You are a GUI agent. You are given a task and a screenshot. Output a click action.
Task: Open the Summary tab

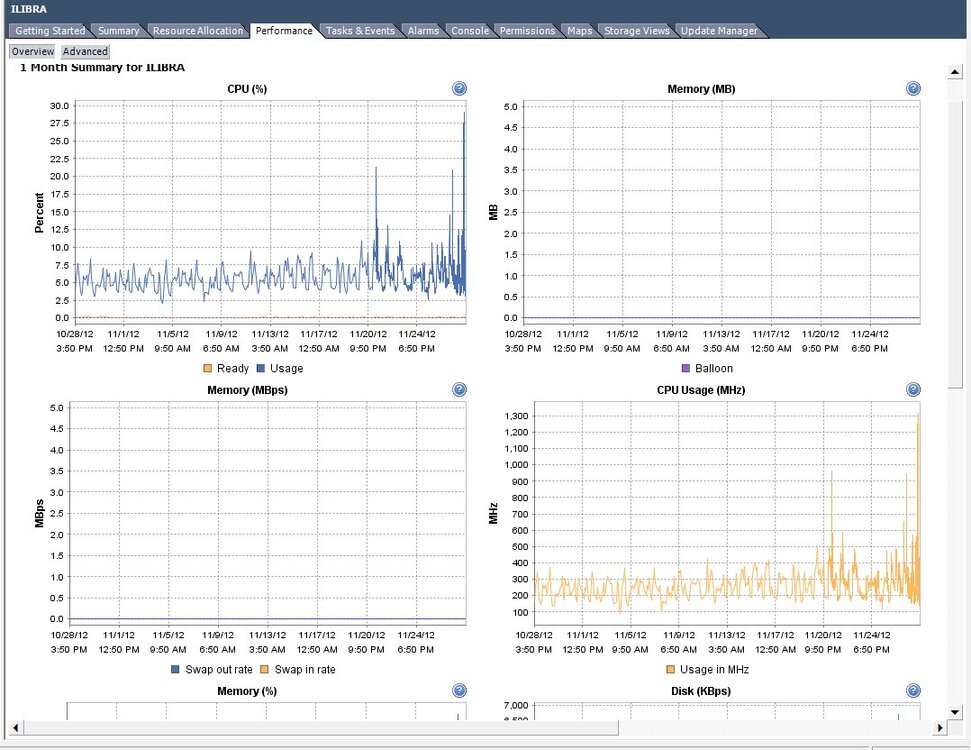[118, 30]
